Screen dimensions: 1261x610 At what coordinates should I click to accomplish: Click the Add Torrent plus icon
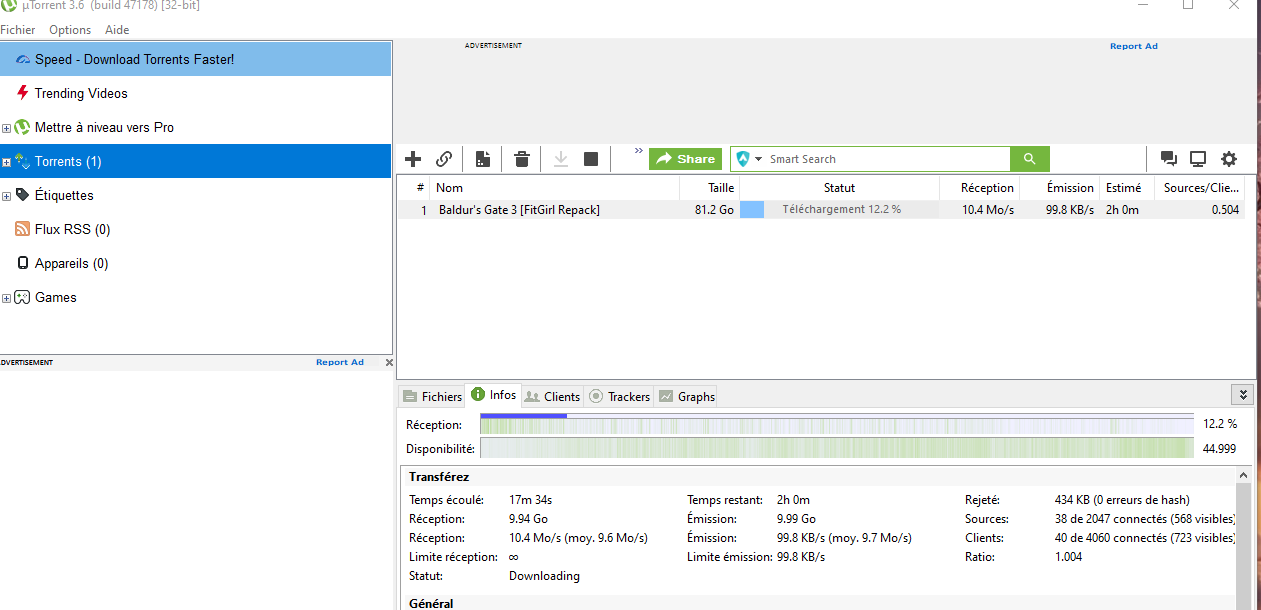pos(413,159)
